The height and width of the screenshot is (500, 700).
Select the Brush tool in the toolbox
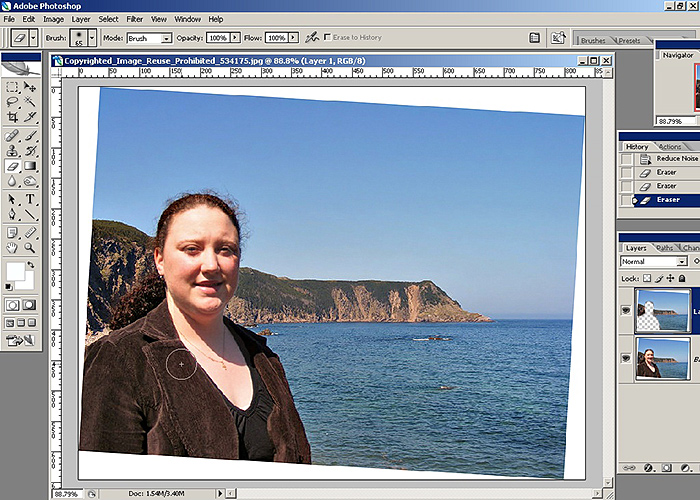[x=30, y=135]
